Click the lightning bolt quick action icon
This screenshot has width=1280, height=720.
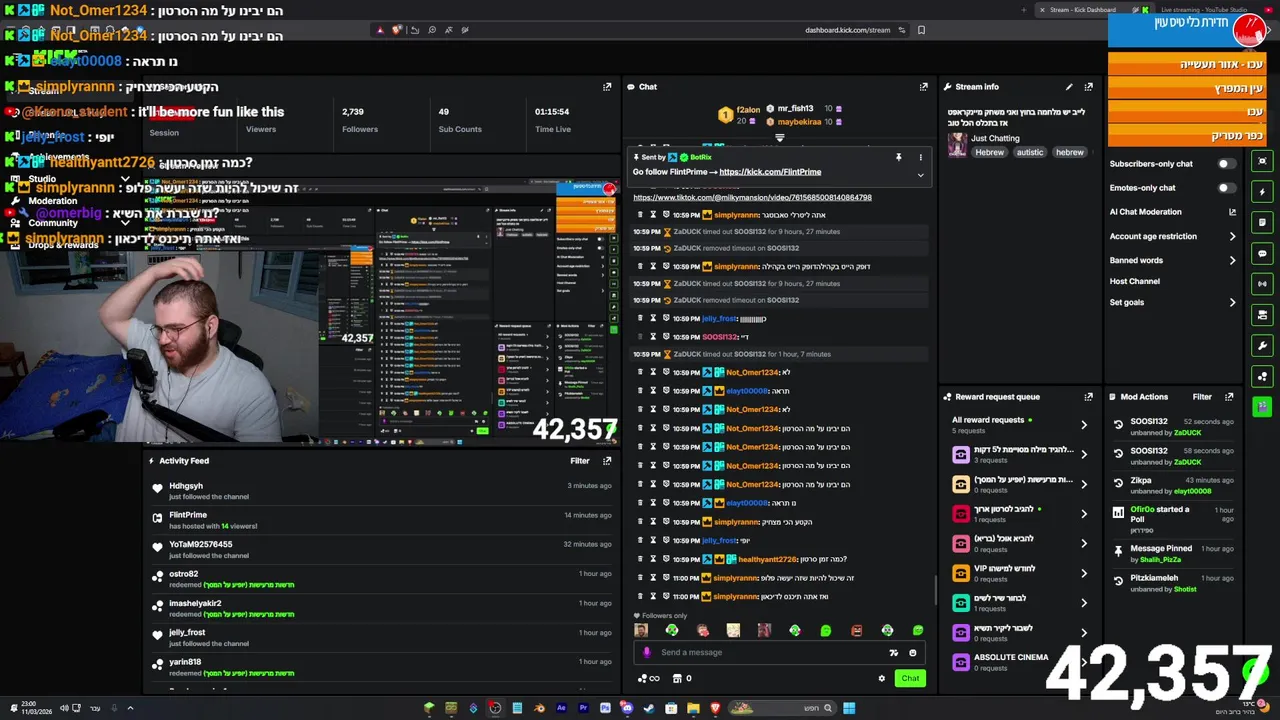click(1262, 191)
